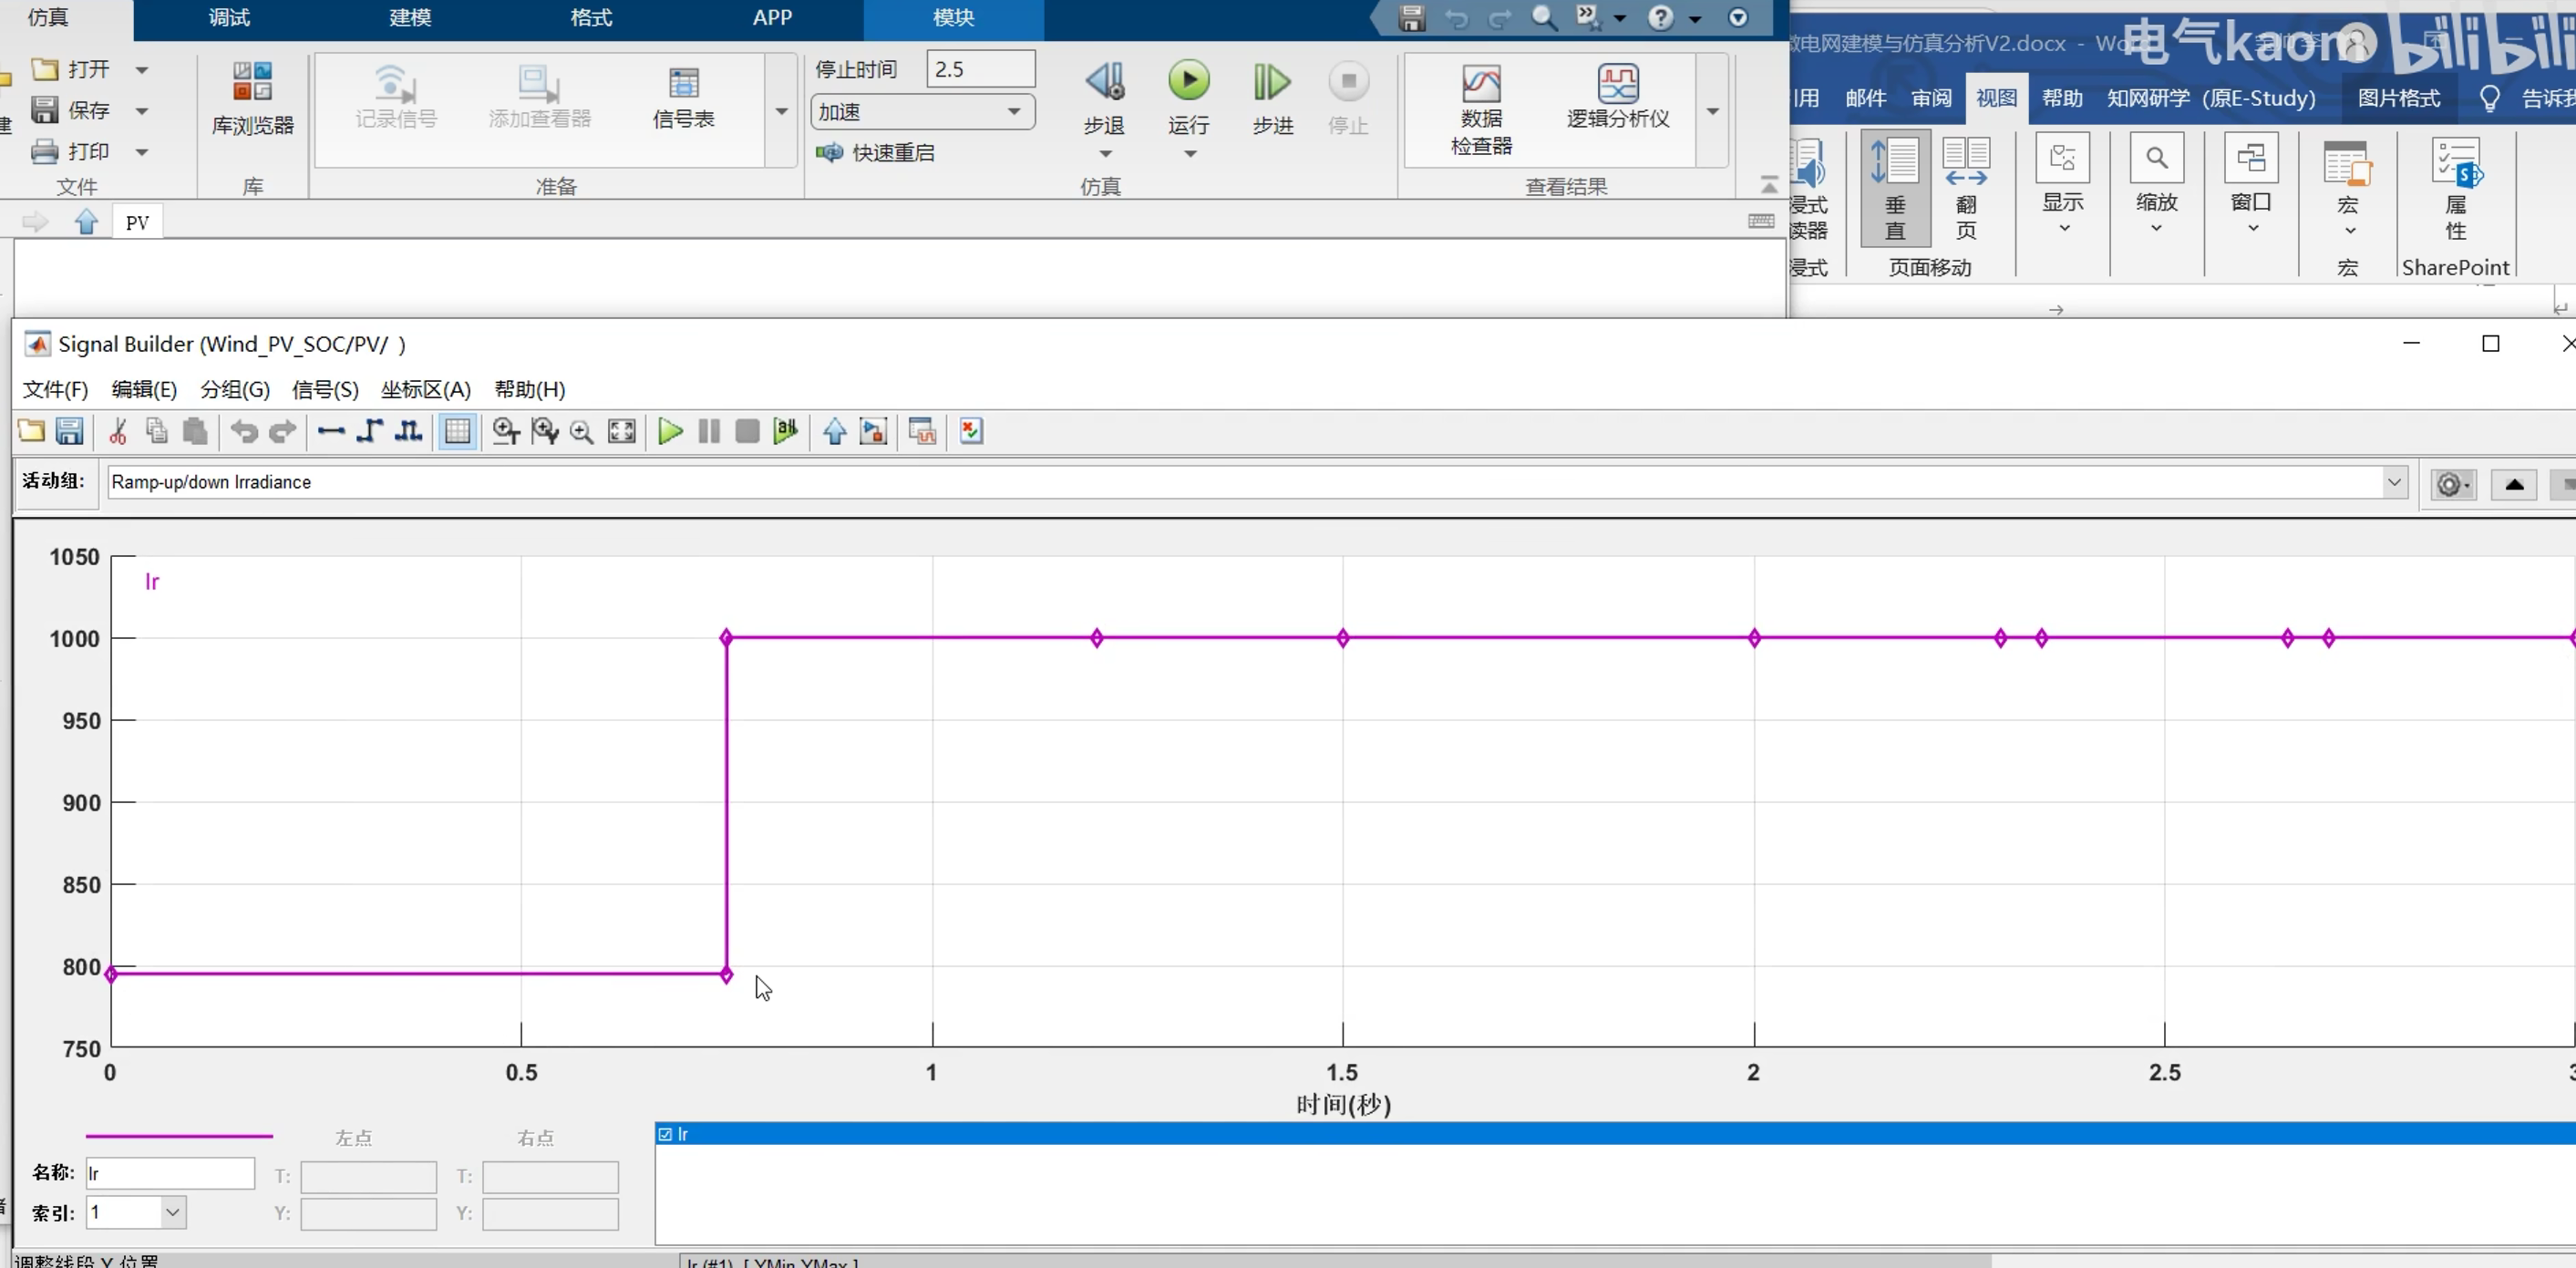Expand the active group dropdown
This screenshot has height=1268, width=2576.
tap(2393, 482)
